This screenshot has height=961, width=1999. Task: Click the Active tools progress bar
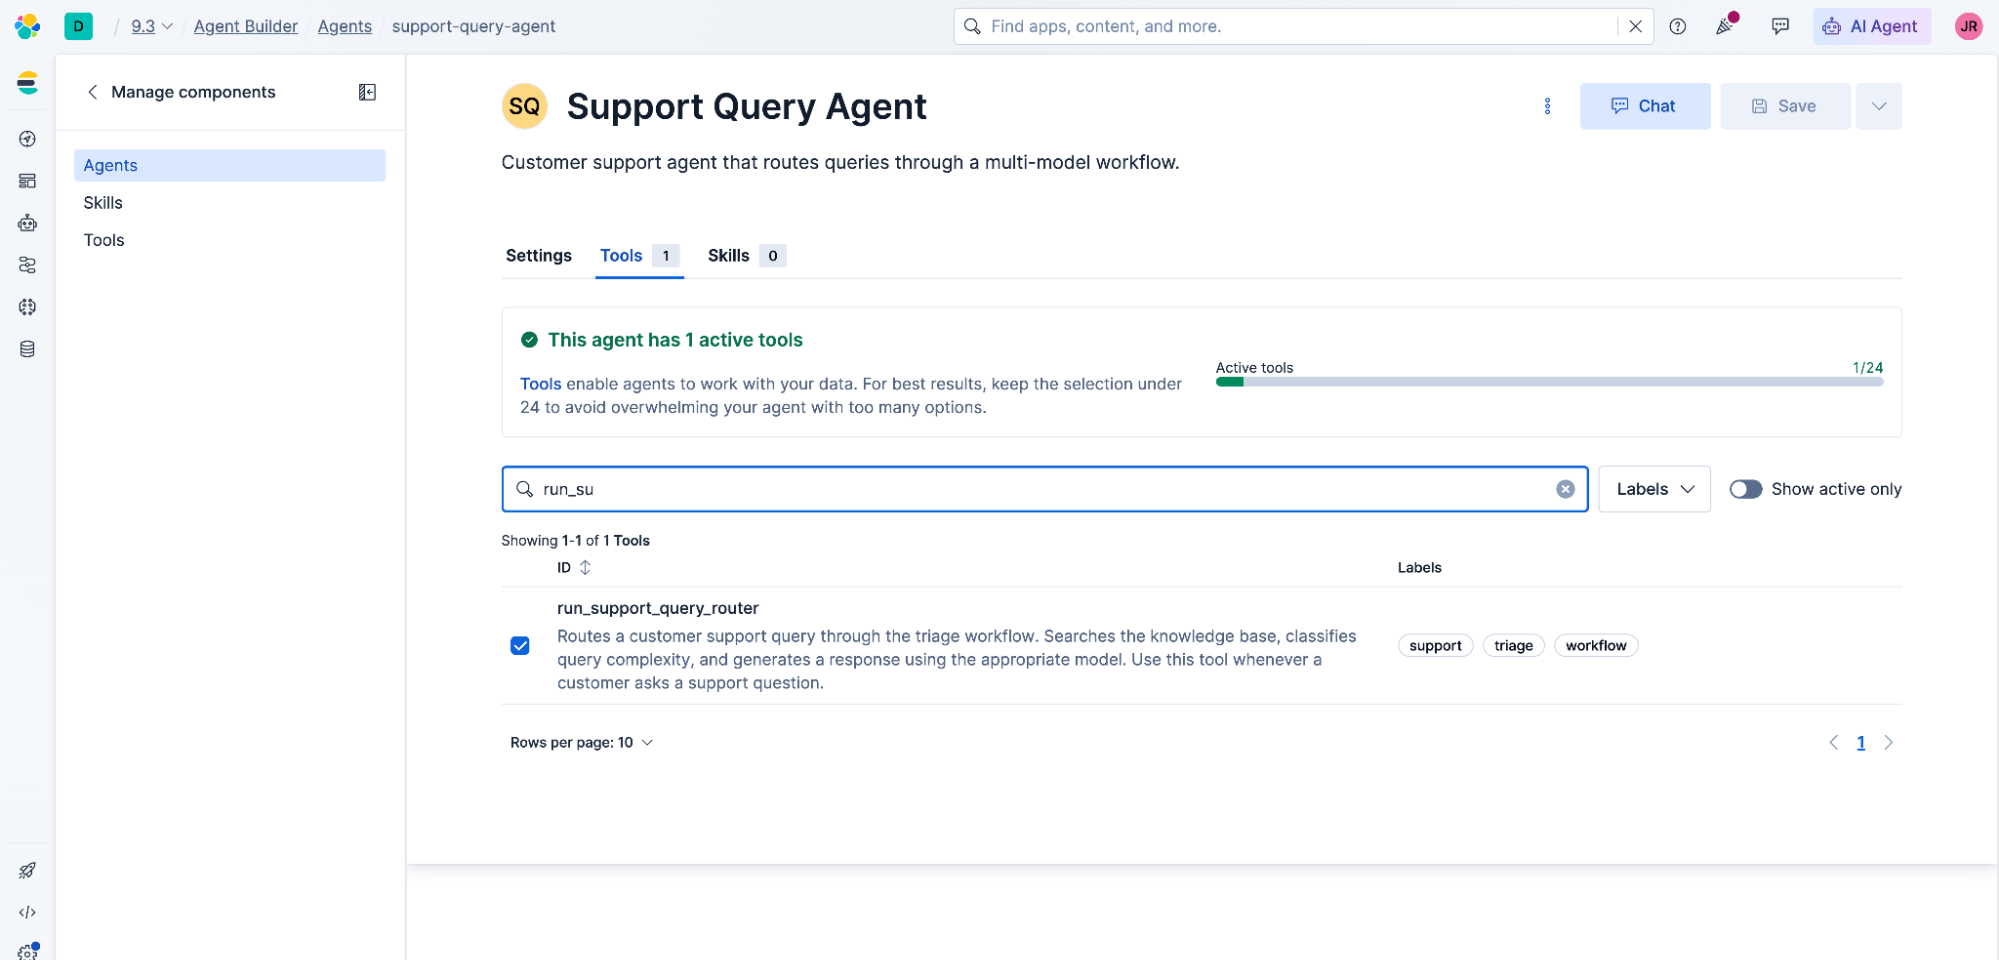pos(1549,382)
